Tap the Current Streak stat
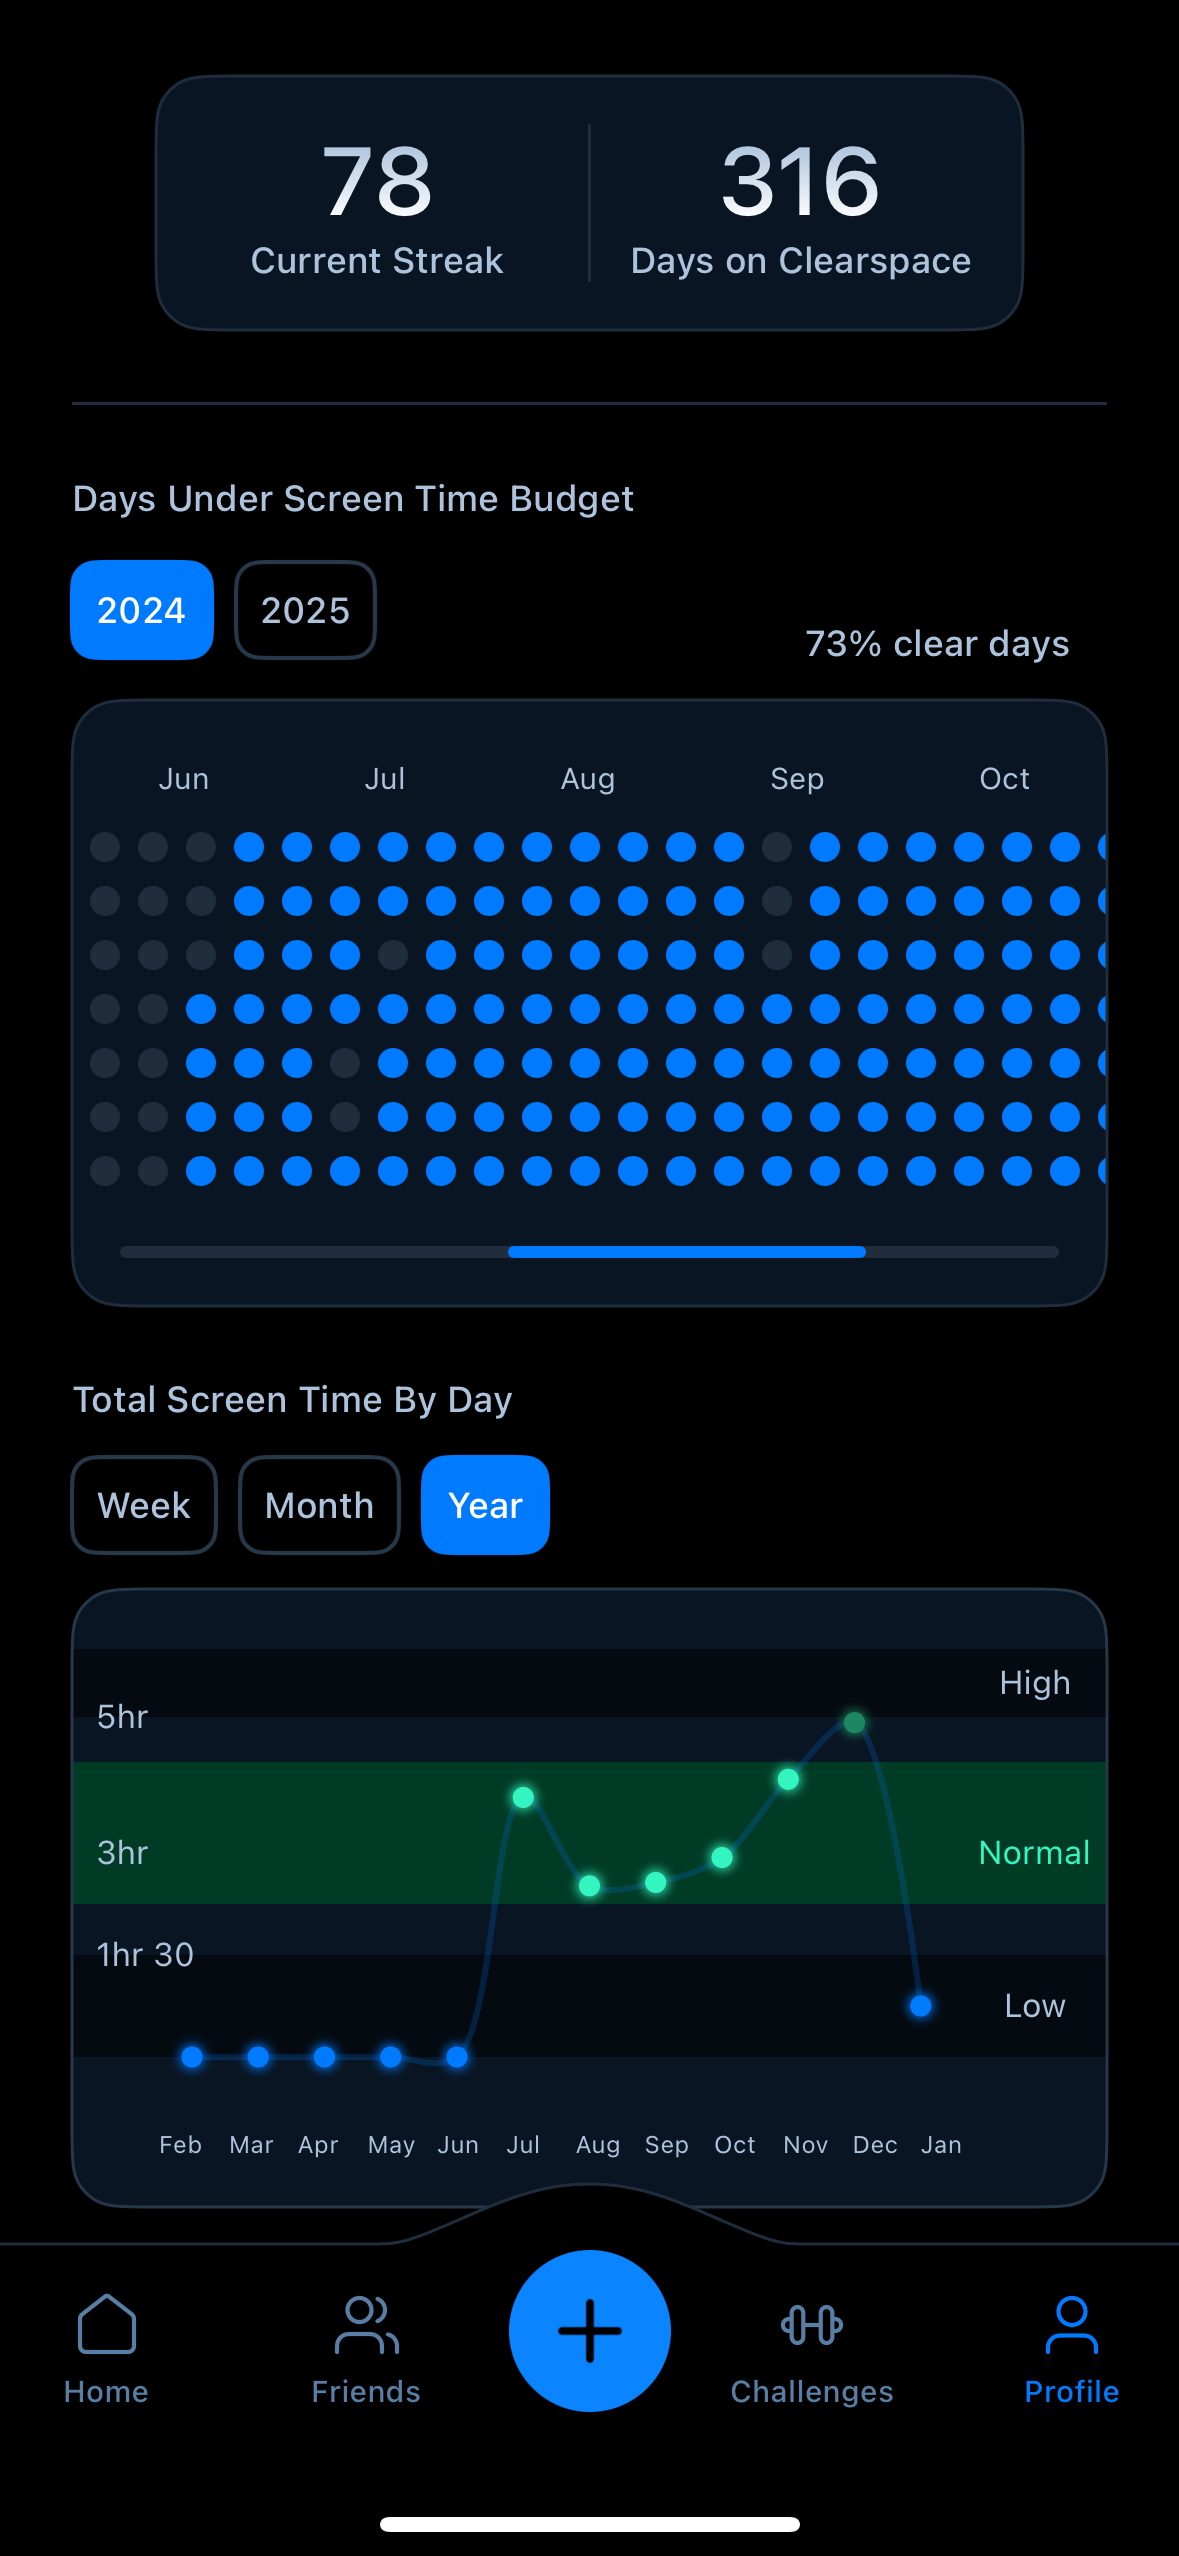This screenshot has height=2556, width=1179. click(377, 205)
